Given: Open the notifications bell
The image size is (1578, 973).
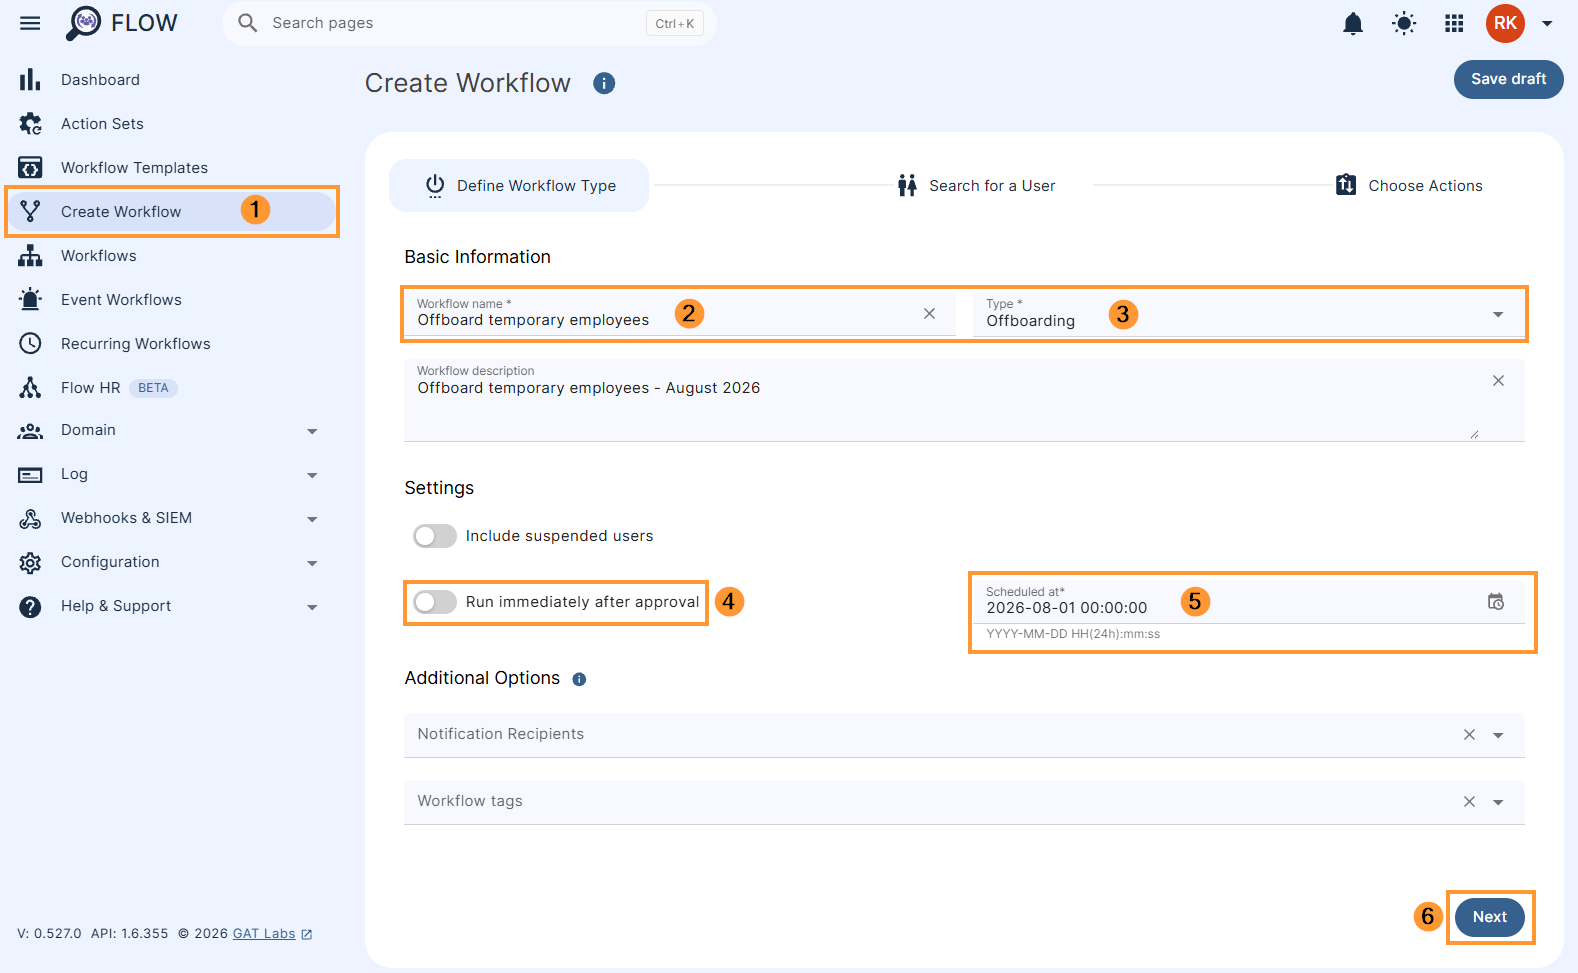Looking at the screenshot, I should [1353, 23].
